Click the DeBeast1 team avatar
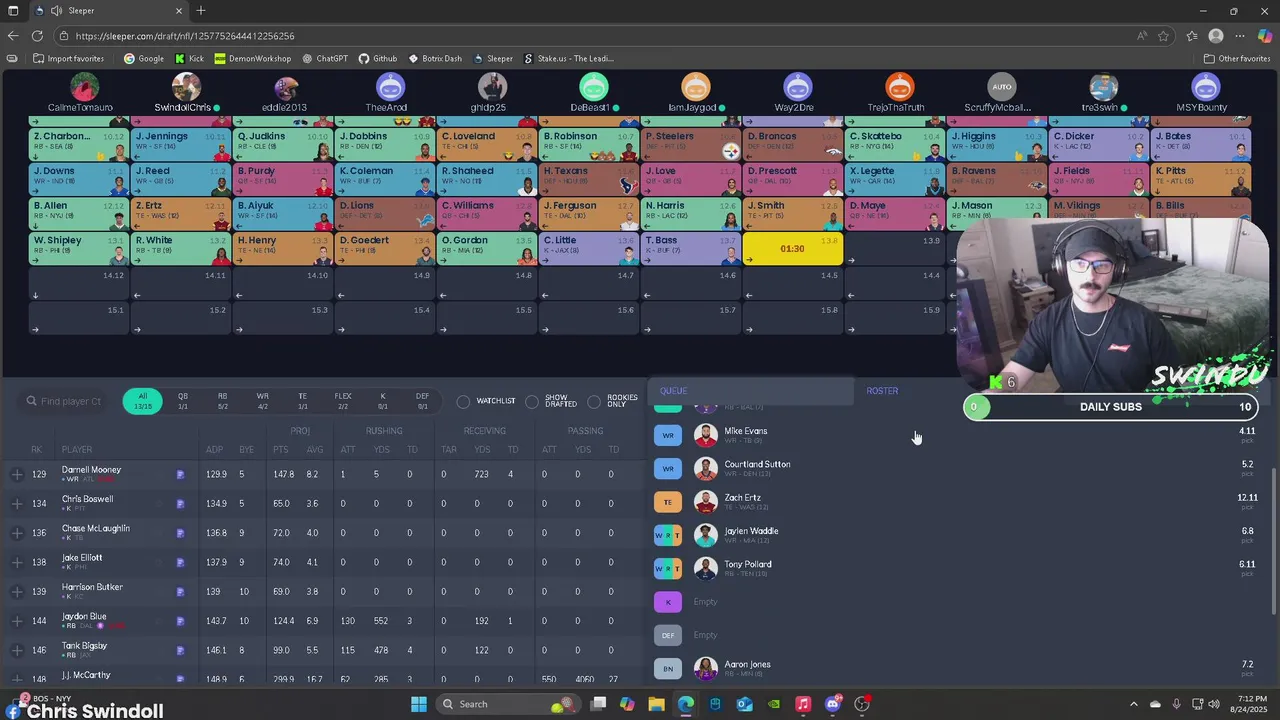The image size is (1280, 720). (593, 87)
